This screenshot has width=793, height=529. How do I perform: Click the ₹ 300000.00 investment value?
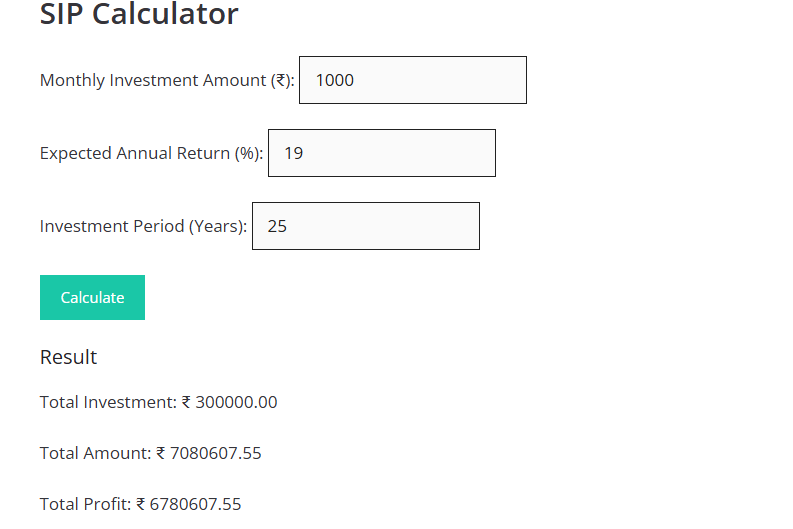tap(229, 402)
